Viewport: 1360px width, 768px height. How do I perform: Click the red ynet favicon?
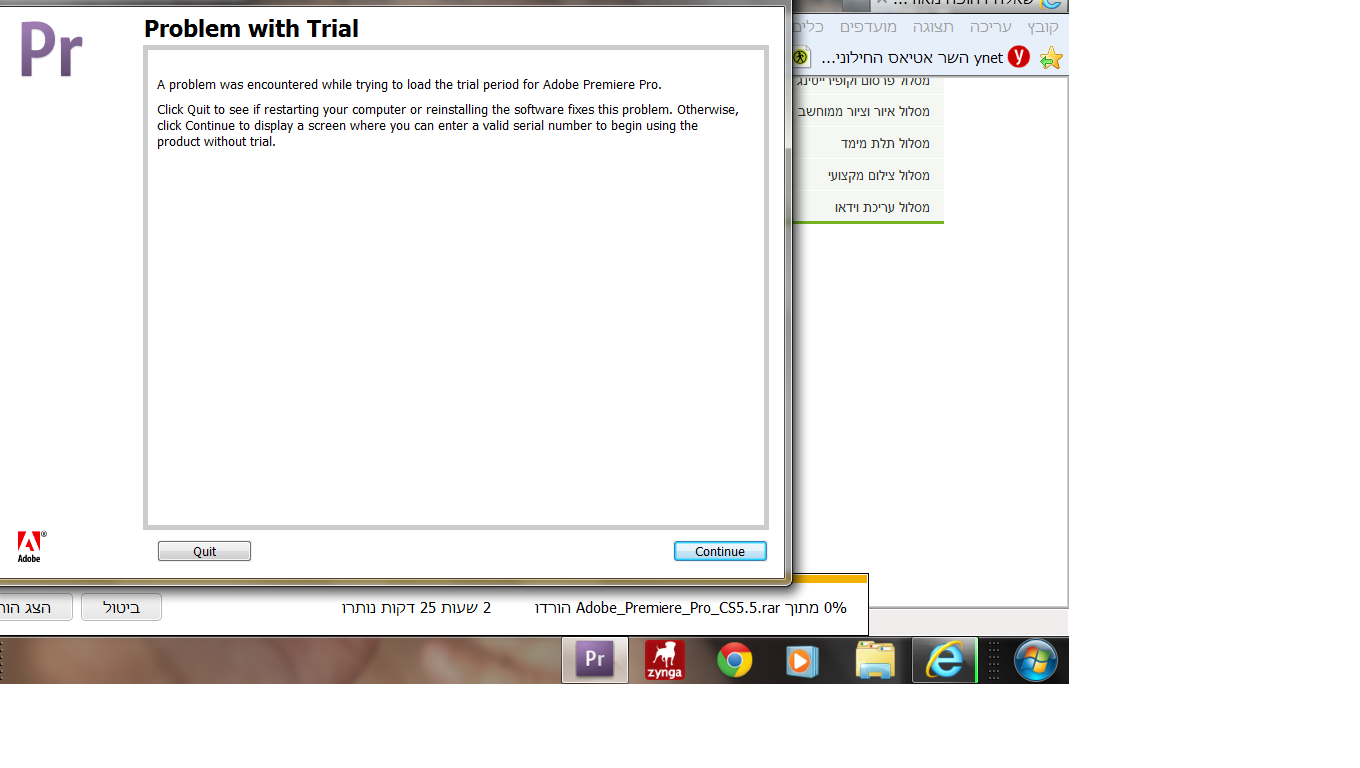[1018, 57]
